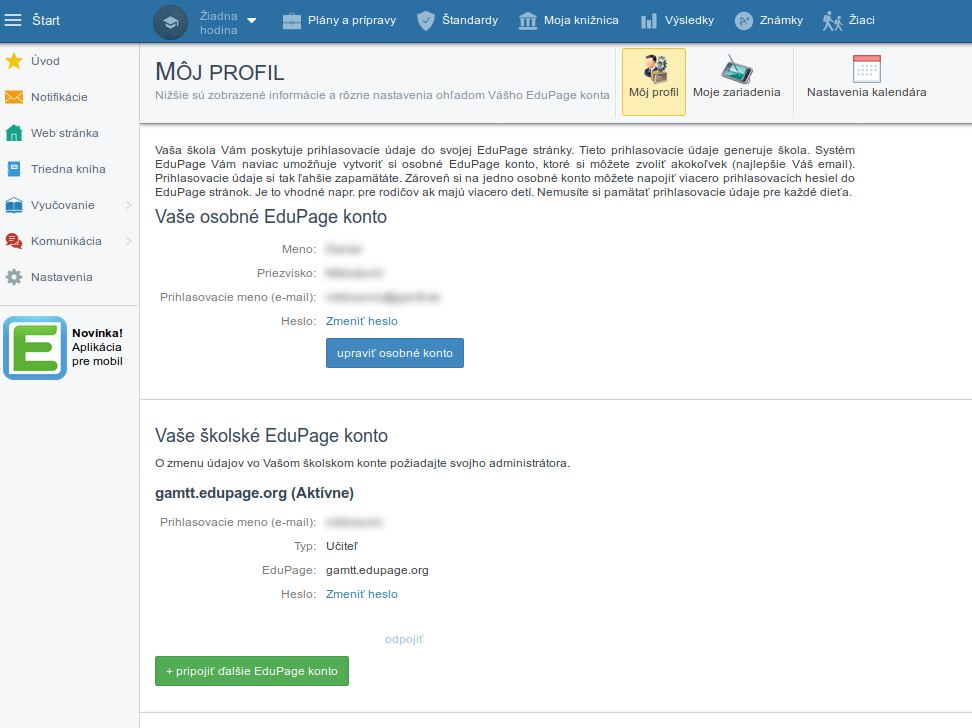Open Štandardy menu item

(470, 20)
